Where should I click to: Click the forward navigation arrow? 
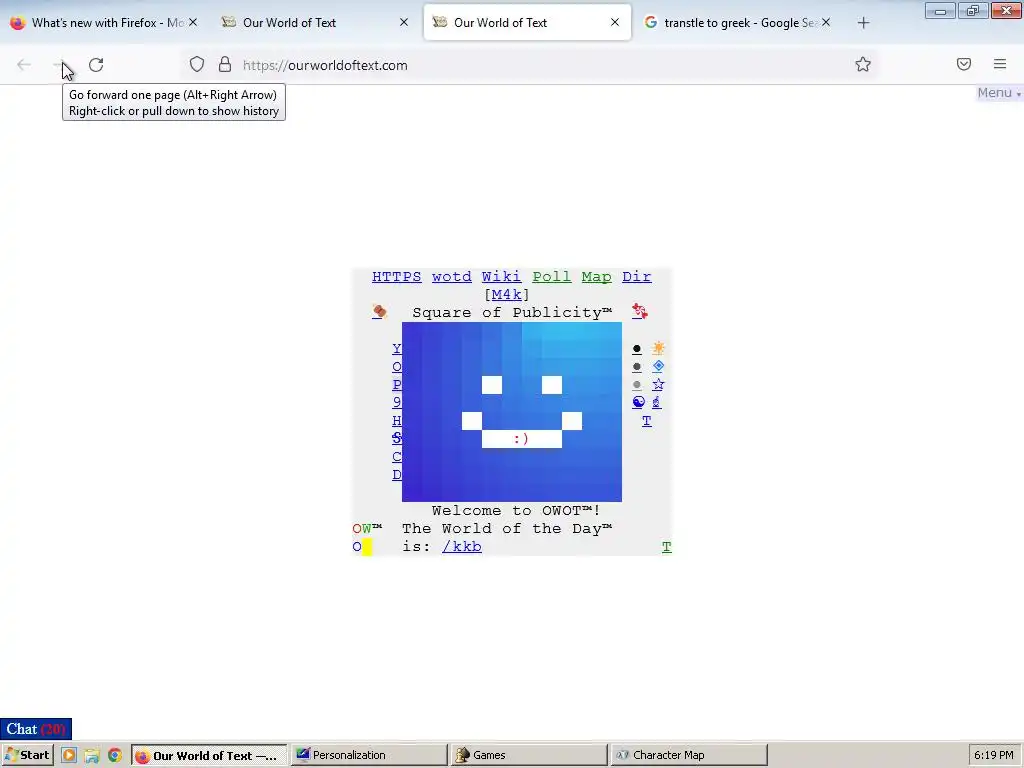(x=60, y=65)
